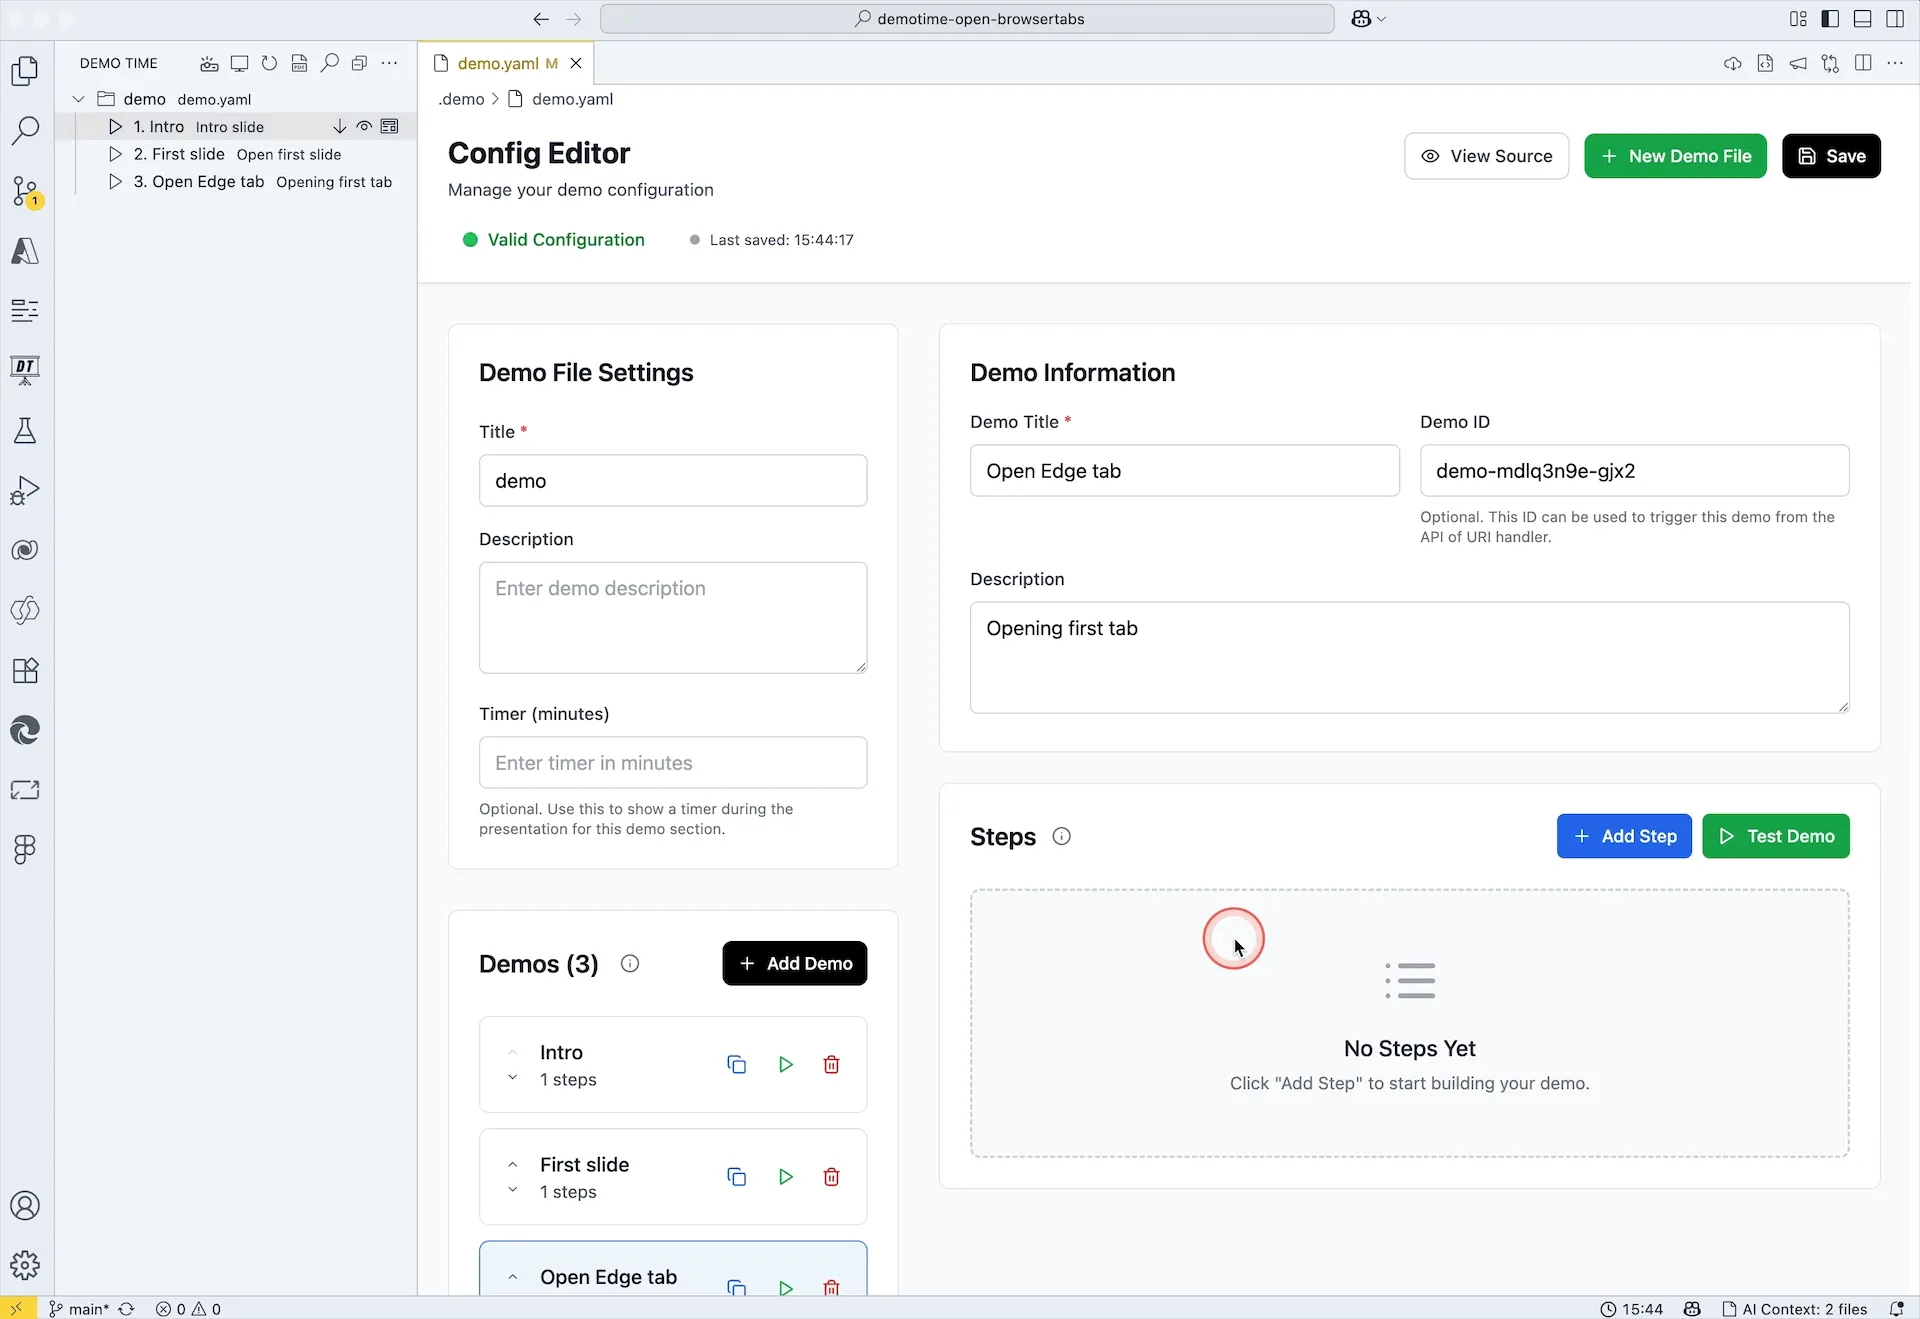Open the Extensions view in sidebar

click(25, 670)
